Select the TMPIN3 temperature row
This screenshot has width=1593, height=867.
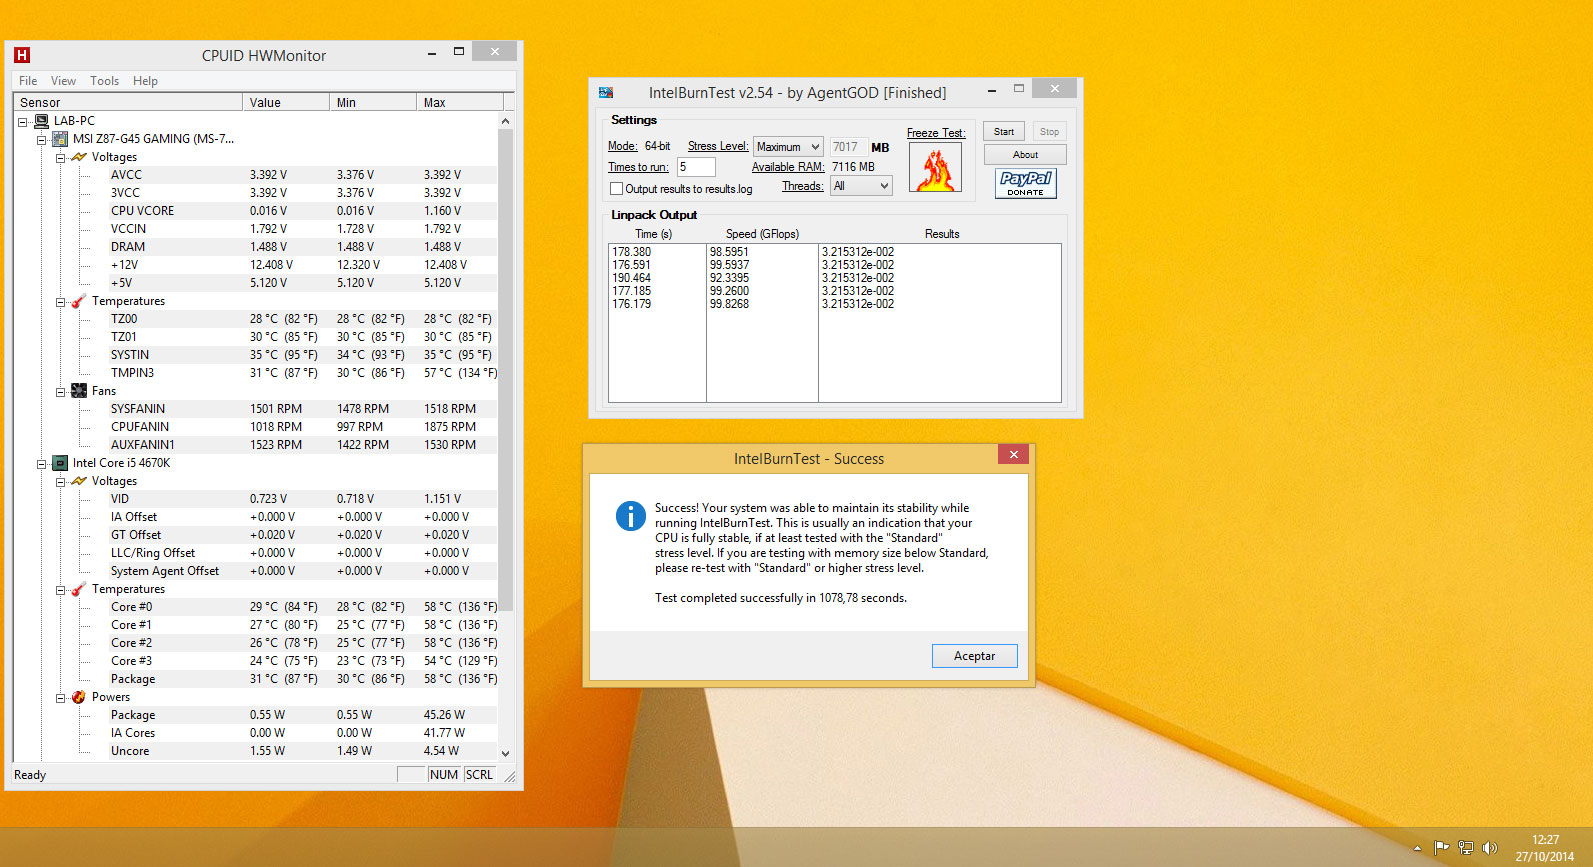(303, 373)
